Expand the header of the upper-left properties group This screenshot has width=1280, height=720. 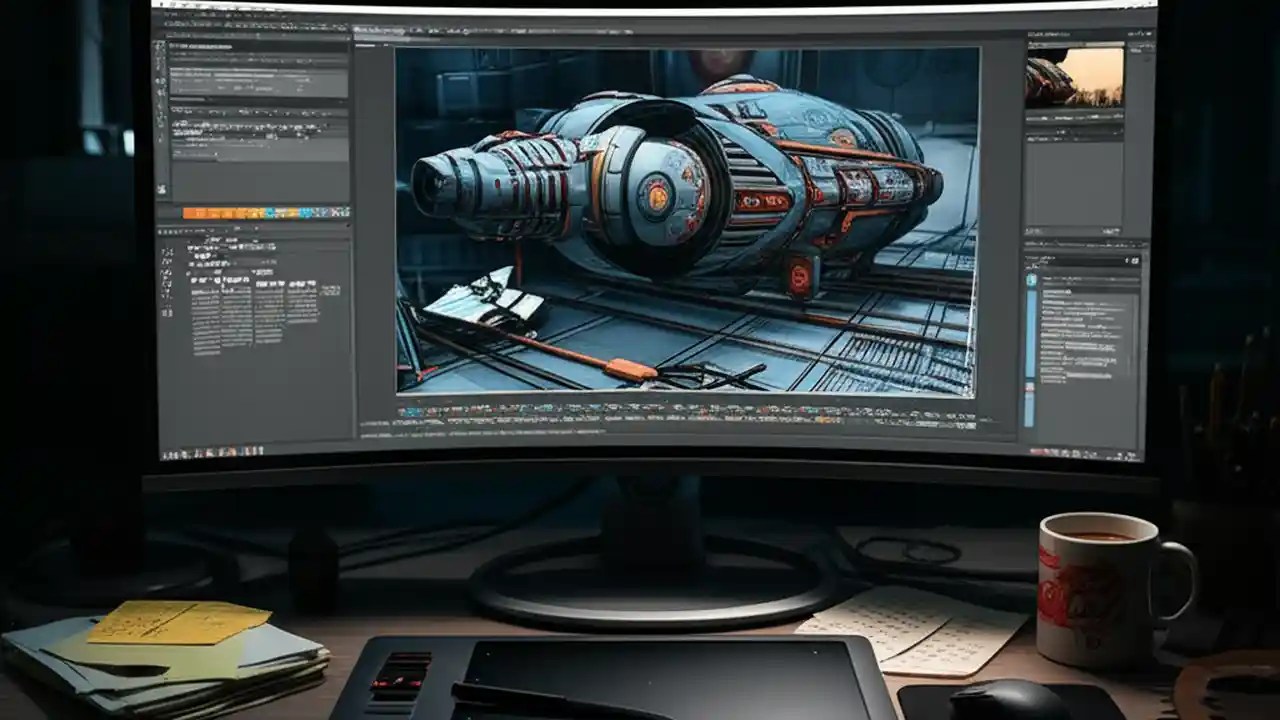(x=200, y=44)
